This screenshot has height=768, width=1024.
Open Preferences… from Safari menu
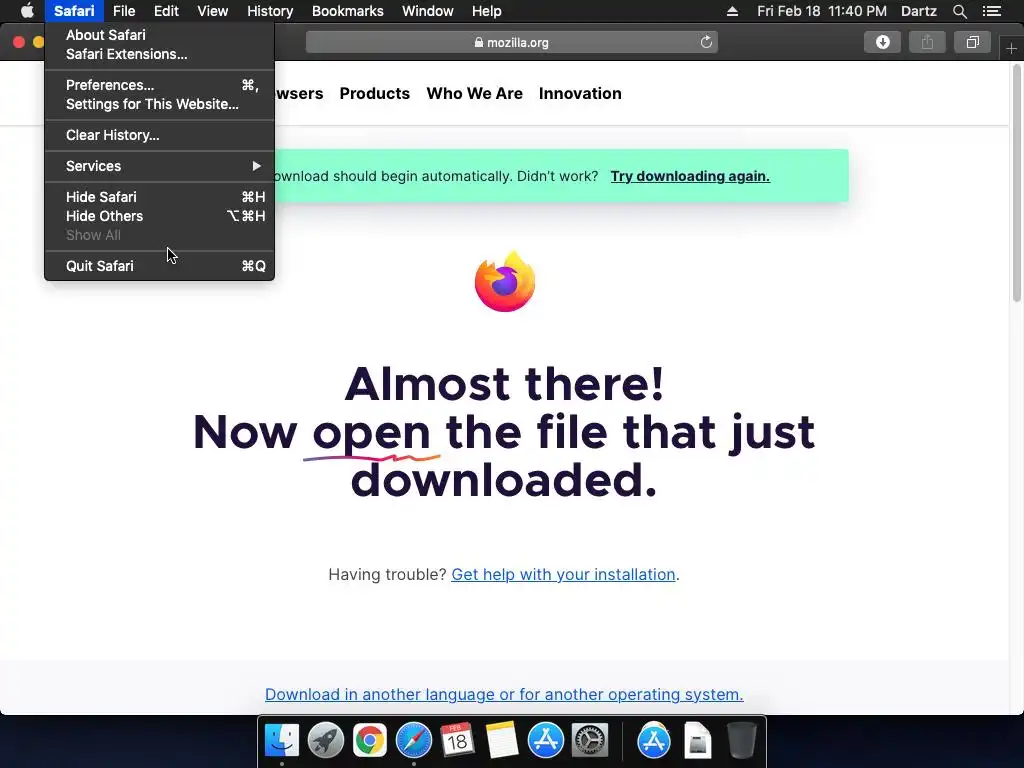pos(159,86)
